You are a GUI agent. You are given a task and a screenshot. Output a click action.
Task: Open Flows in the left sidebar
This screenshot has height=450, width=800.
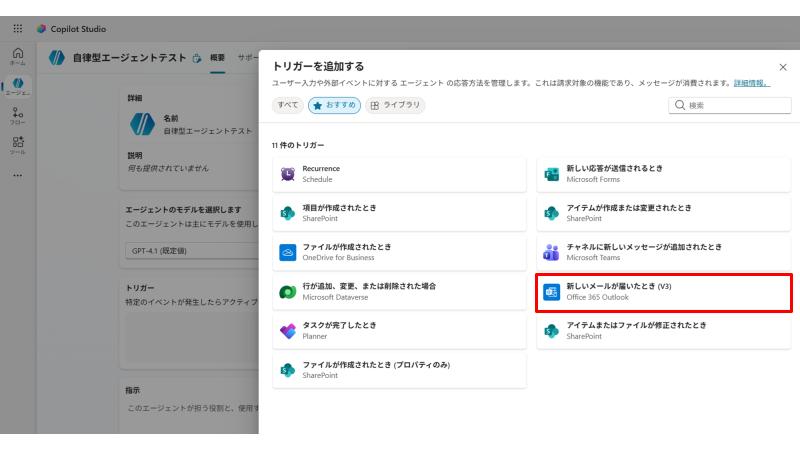click(x=17, y=116)
